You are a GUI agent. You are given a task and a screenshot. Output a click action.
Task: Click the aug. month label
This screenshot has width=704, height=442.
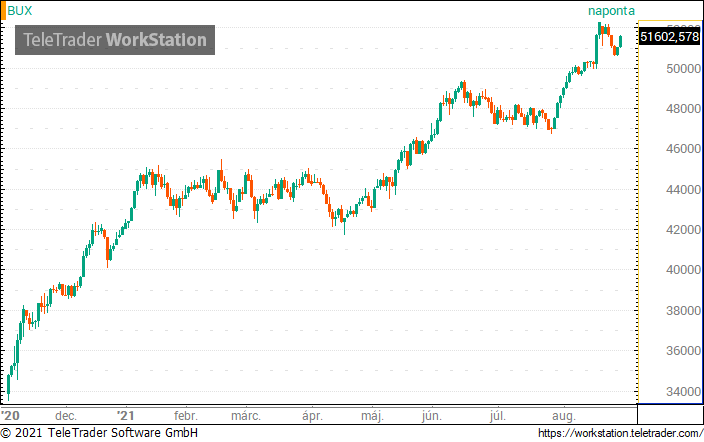pos(563,416)
